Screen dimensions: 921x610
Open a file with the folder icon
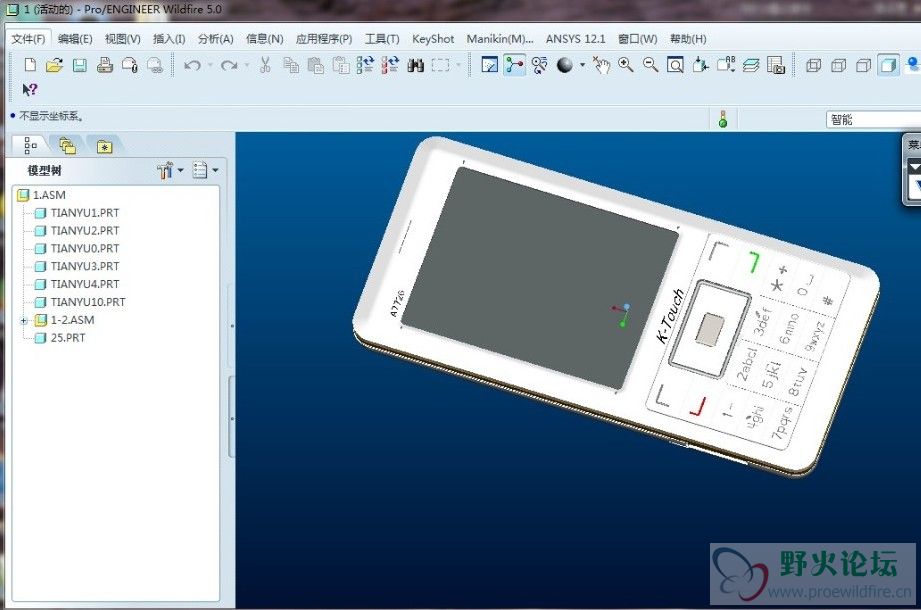point(55,65)
